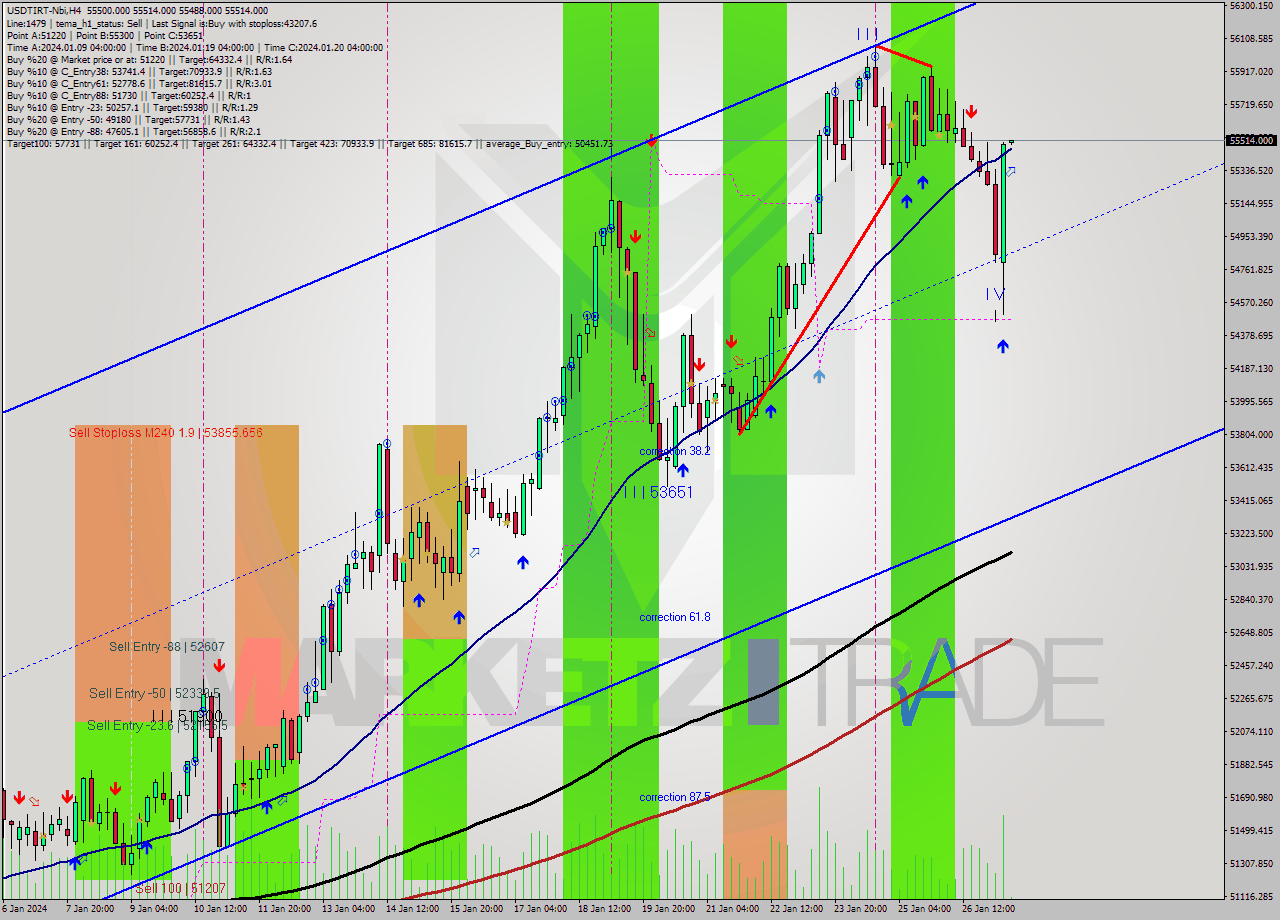Image resolution: width=1280 pixels, height=920 pixels.
Task: Click the 54953.390 price axis value
Action: click(x=1251, y=236)
